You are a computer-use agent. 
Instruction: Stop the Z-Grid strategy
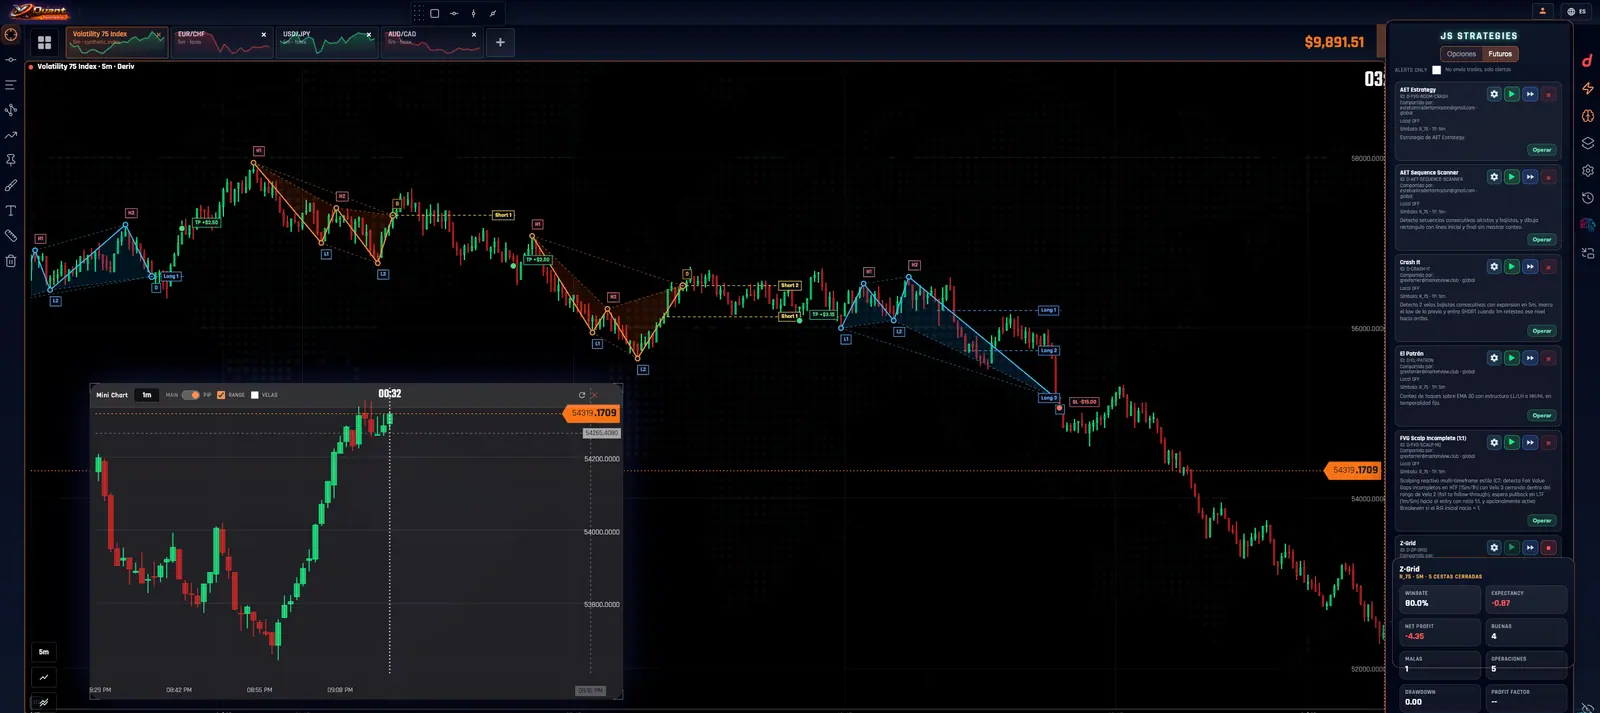(x=1548, y=548)
